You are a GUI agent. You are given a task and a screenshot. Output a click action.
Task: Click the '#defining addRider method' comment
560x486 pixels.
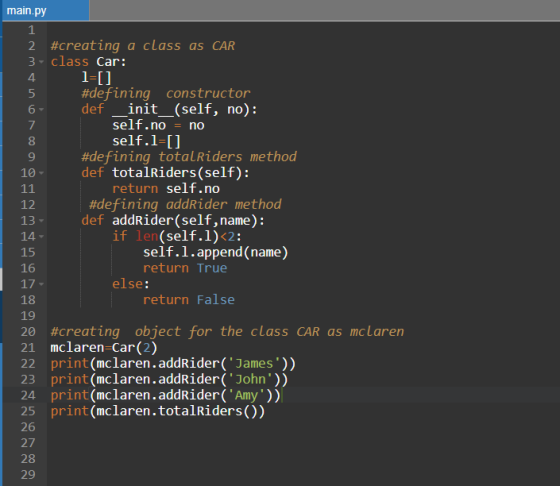[x=185, y=204]
